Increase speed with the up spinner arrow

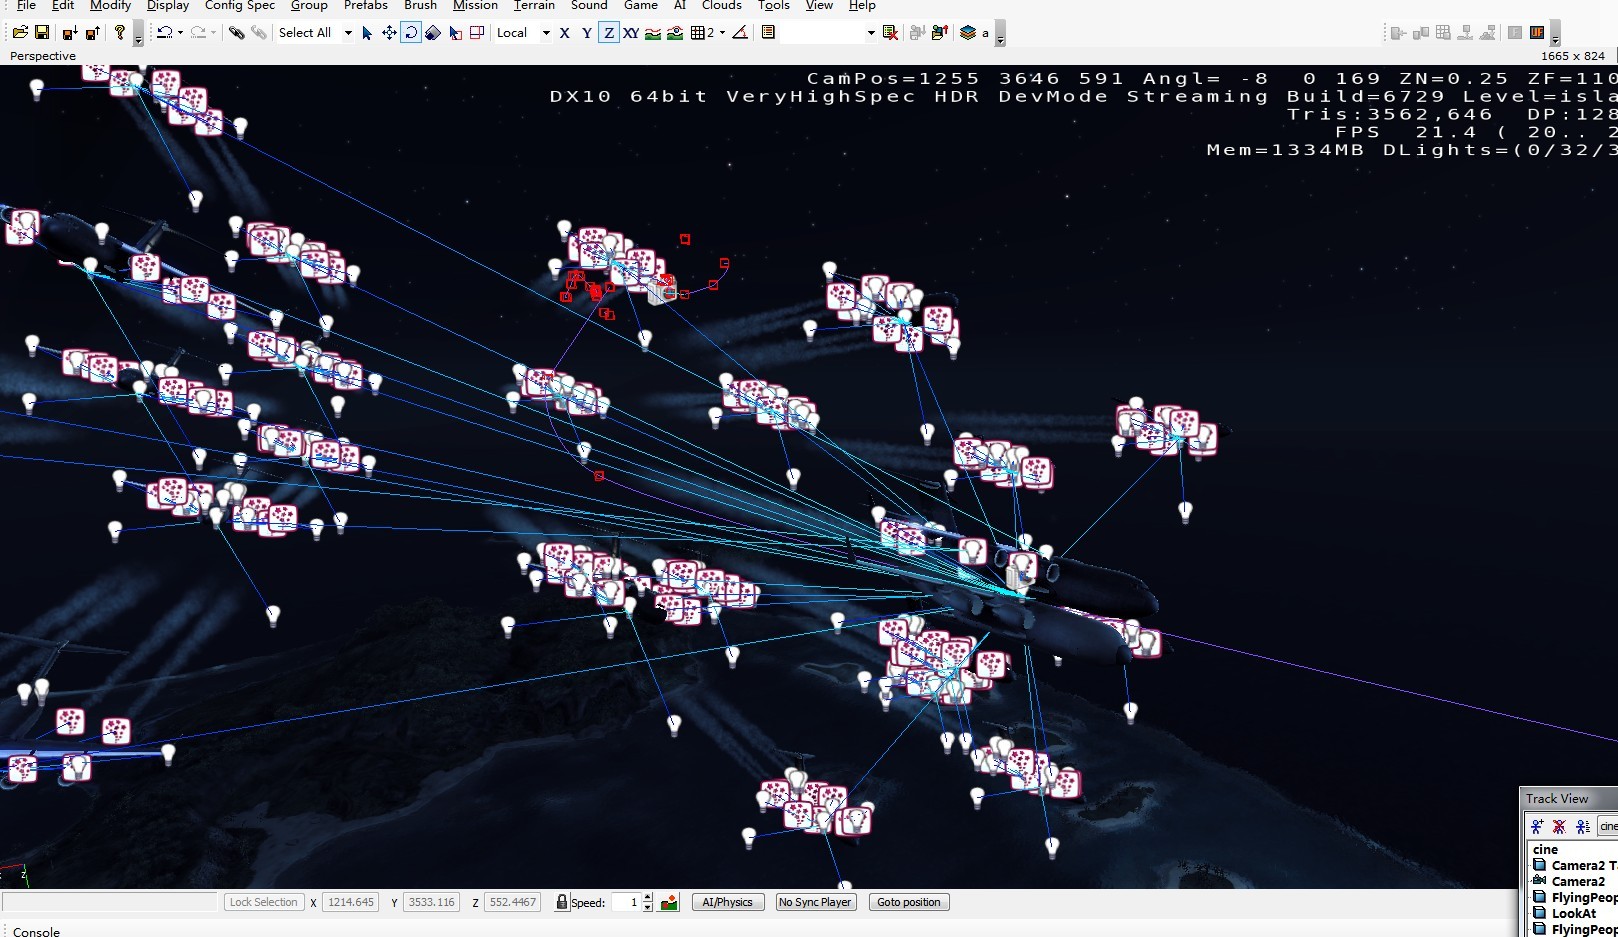click(648, 898)
